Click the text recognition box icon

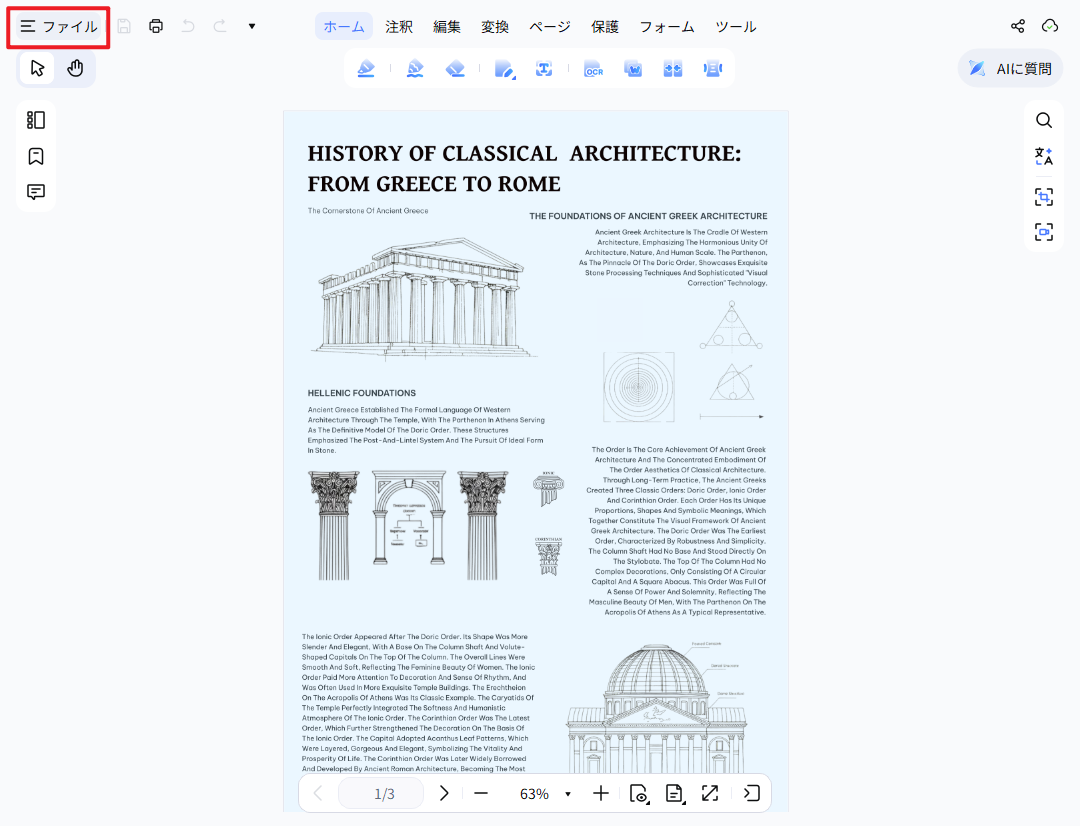click(x=544, y=68)
